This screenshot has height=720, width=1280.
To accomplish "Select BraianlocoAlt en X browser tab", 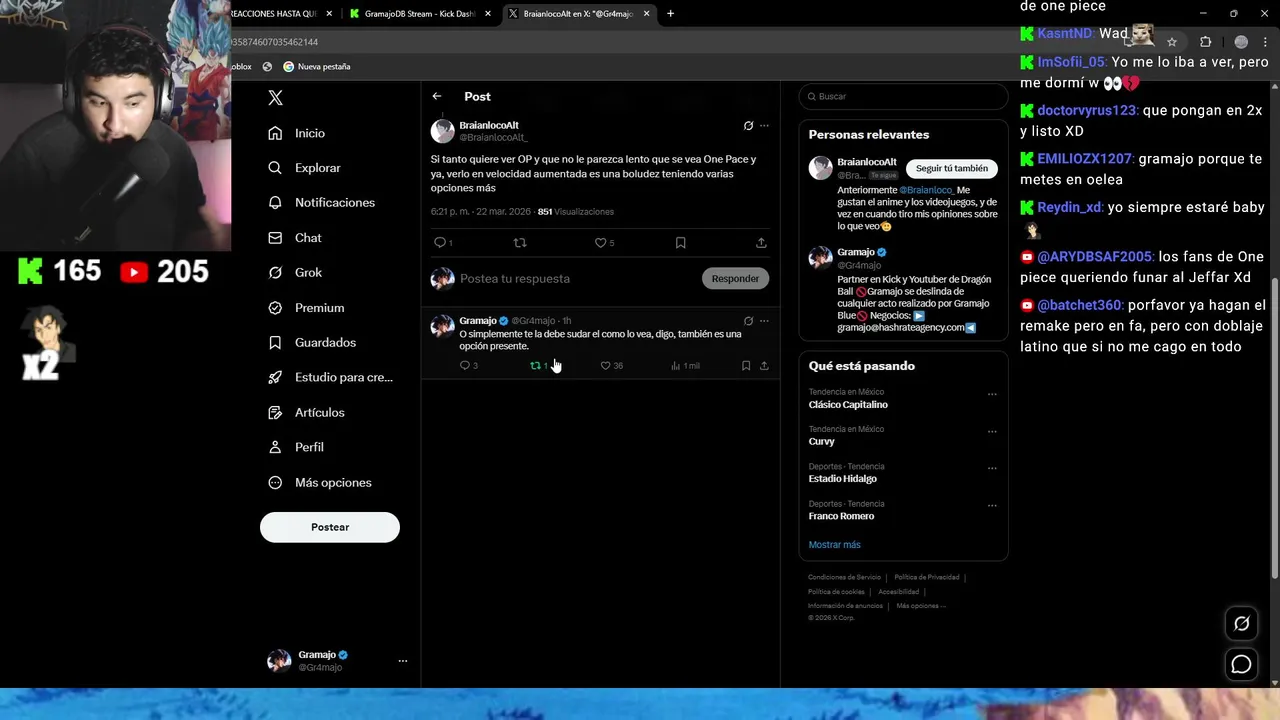I will coord(578,14).
